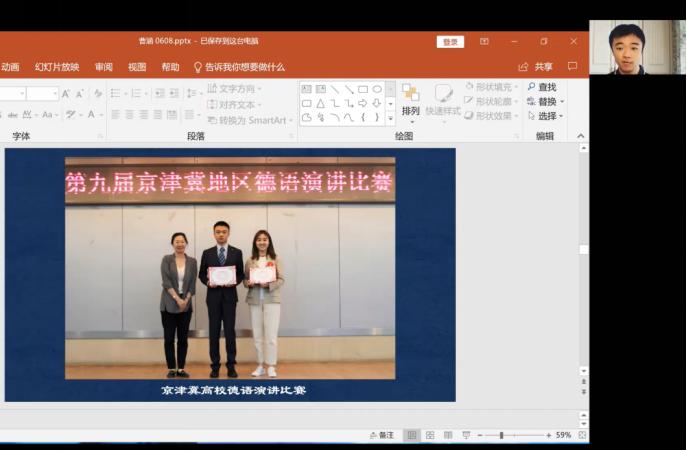Open the 幻灯片放映 tab

57,67
